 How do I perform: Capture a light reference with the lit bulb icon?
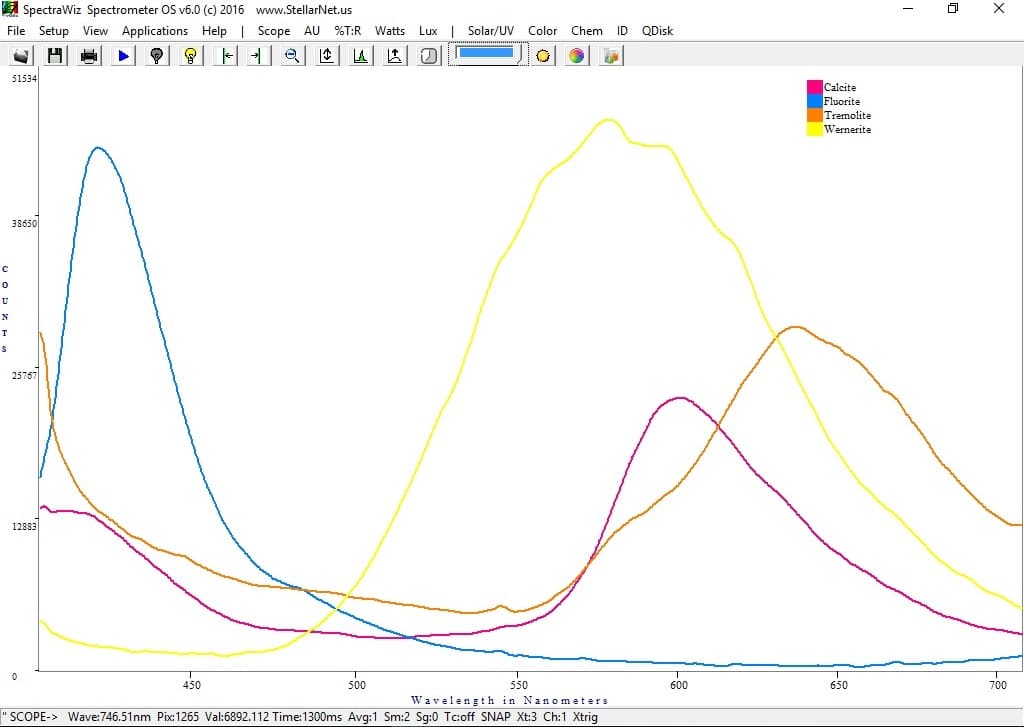tap(189, 55)
